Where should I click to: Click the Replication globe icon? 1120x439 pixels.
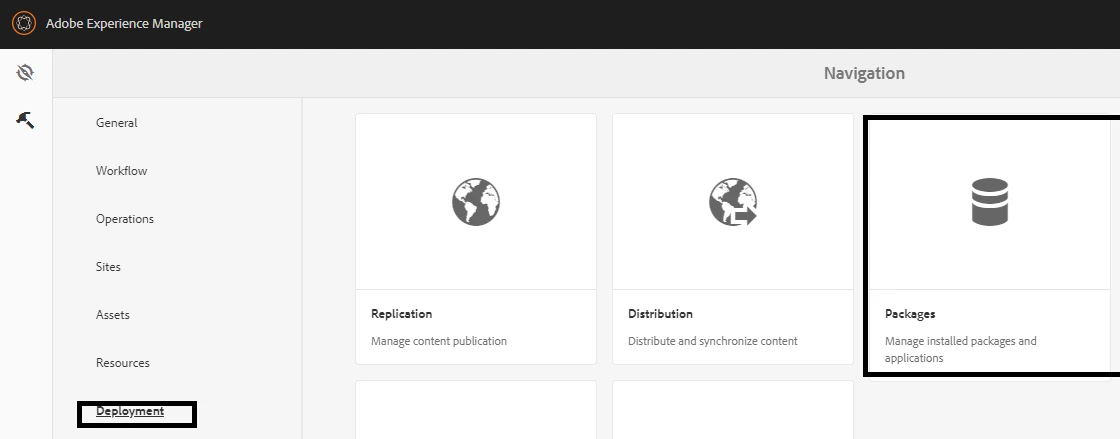pos(476,202)
